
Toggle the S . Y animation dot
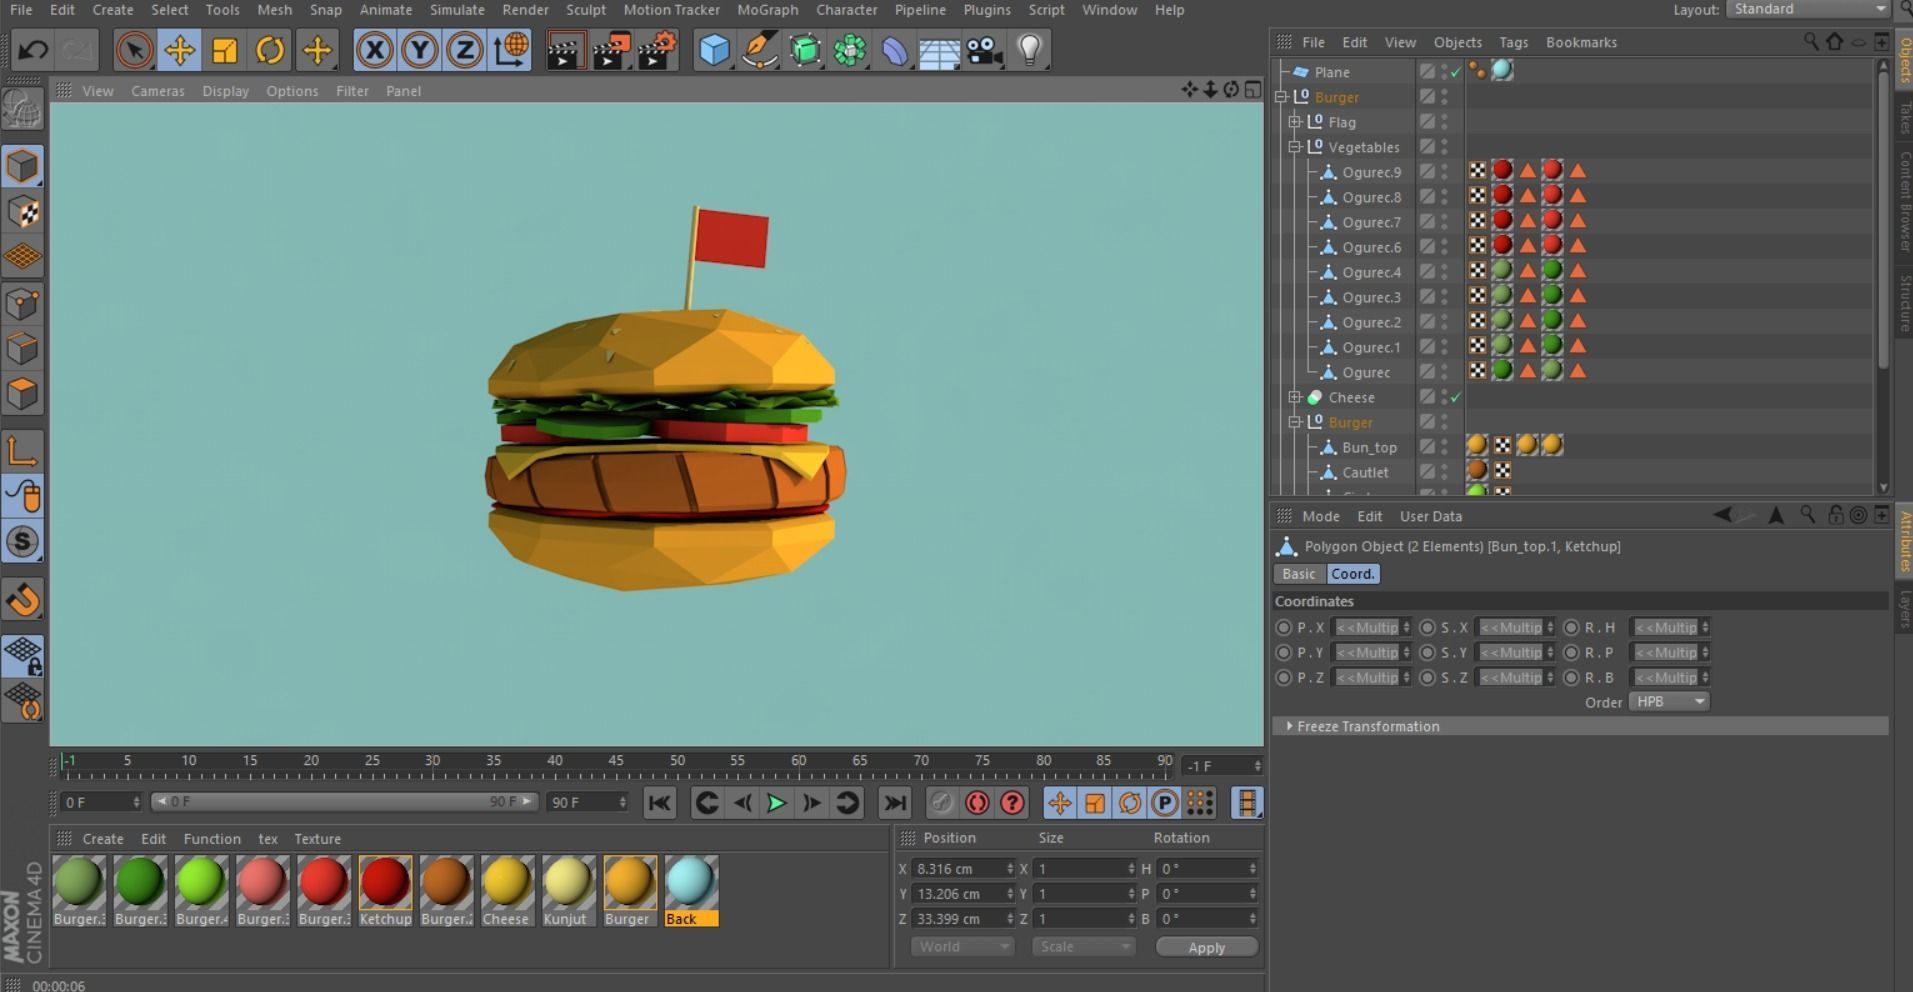(1428, 653)
